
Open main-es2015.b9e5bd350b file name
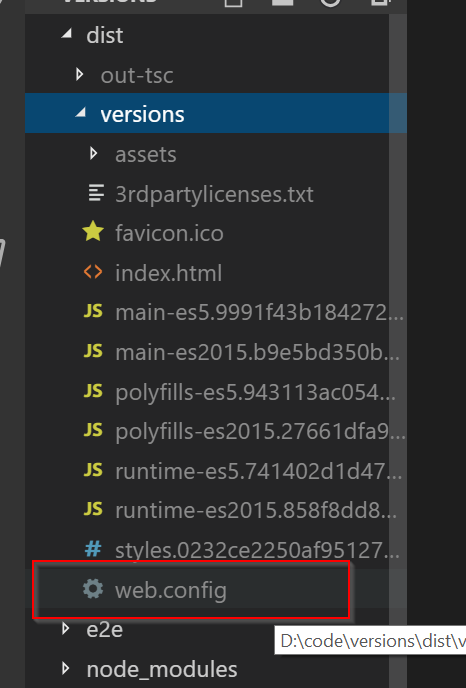pyautogui.click(x=258, y=352)
